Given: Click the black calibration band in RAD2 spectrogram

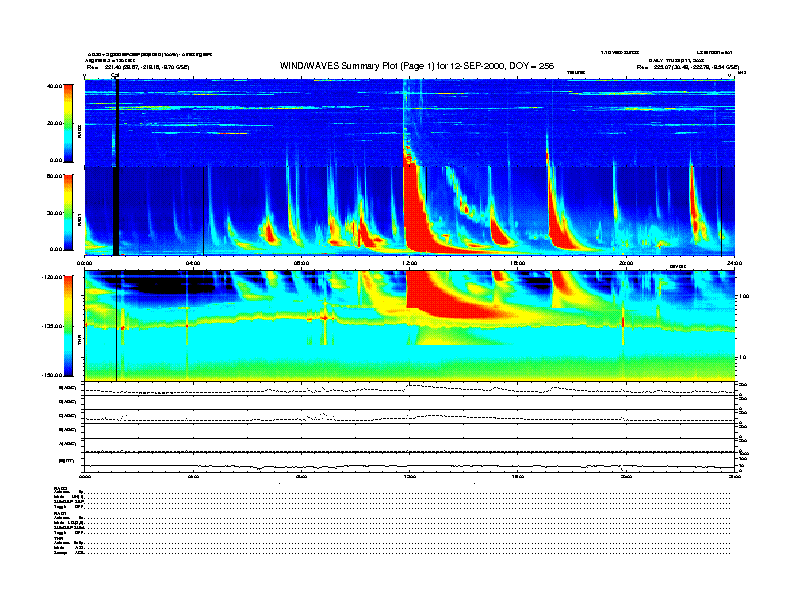Looking at the screenshot, I should [116, 123].
